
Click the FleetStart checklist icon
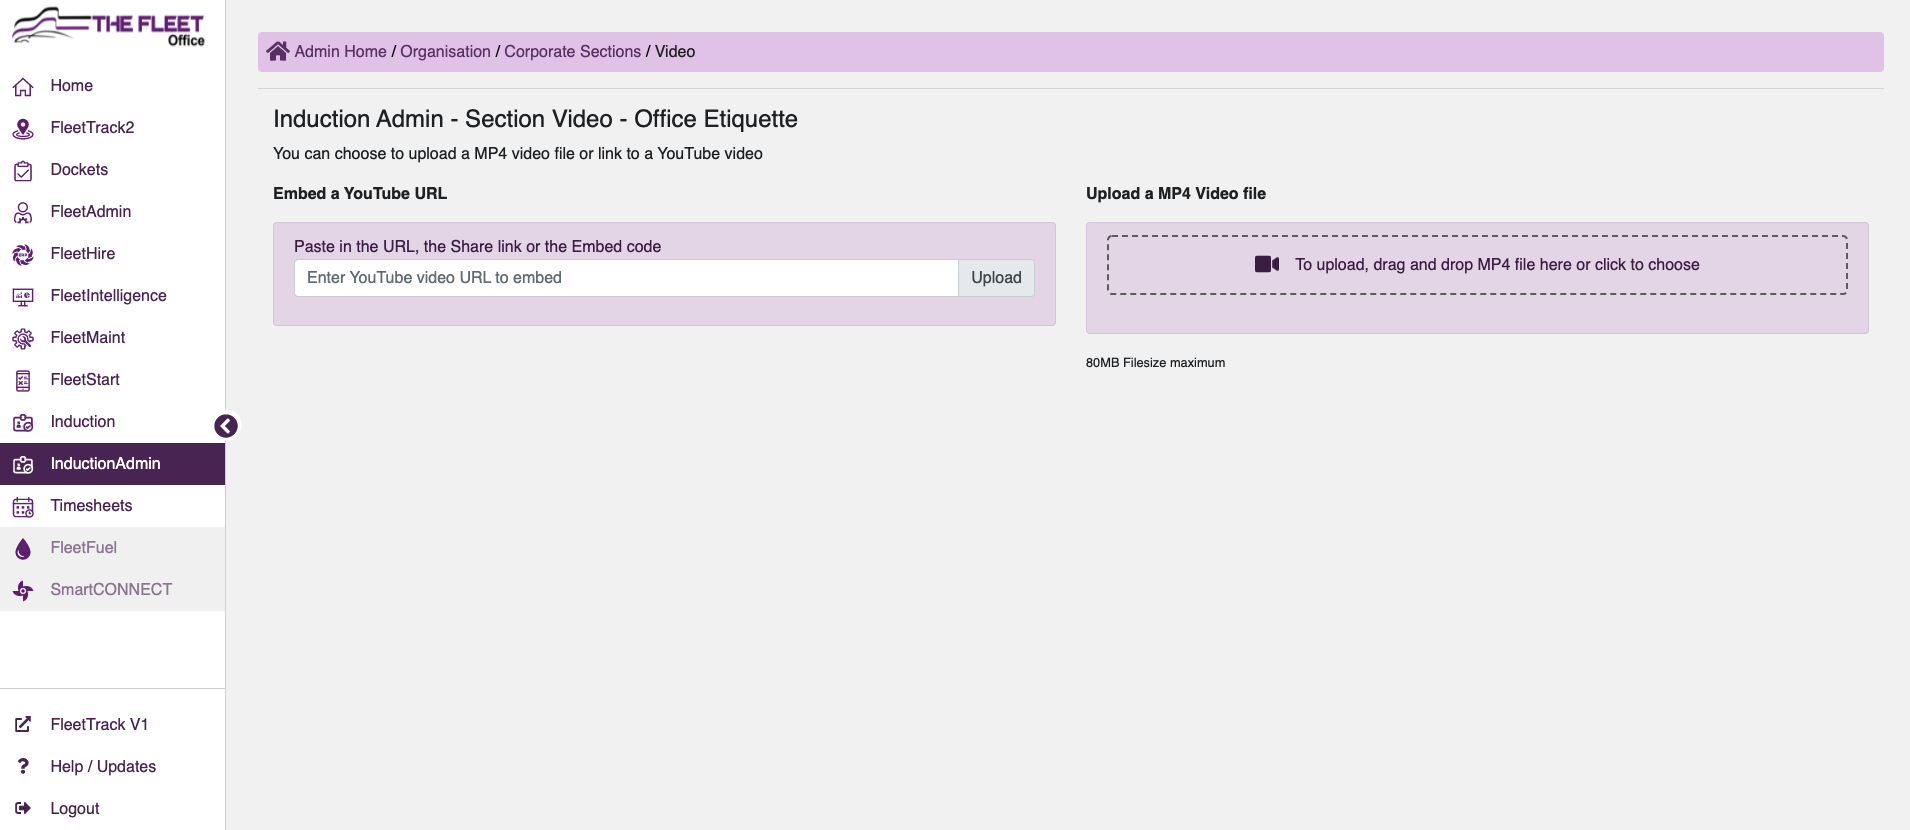(23, 381)
